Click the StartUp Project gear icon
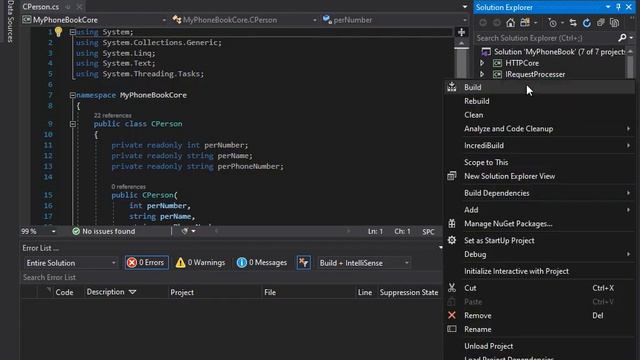Image resolution: width=640 pixels, height=360 pixels. (x=452, y=240)
